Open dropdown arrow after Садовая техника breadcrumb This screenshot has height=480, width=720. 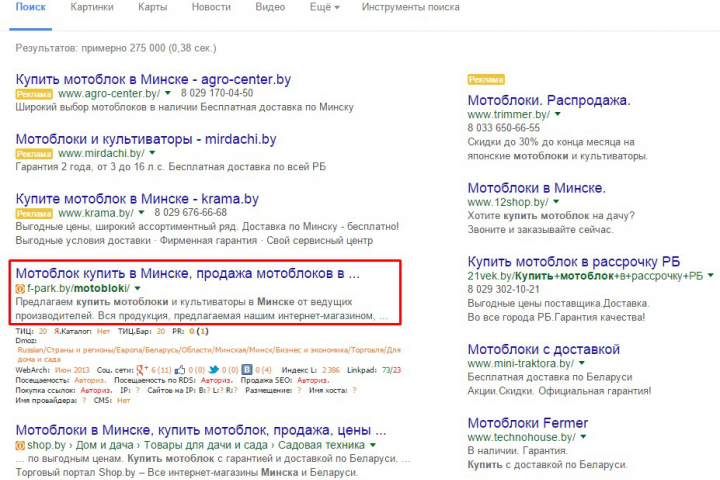373,445
